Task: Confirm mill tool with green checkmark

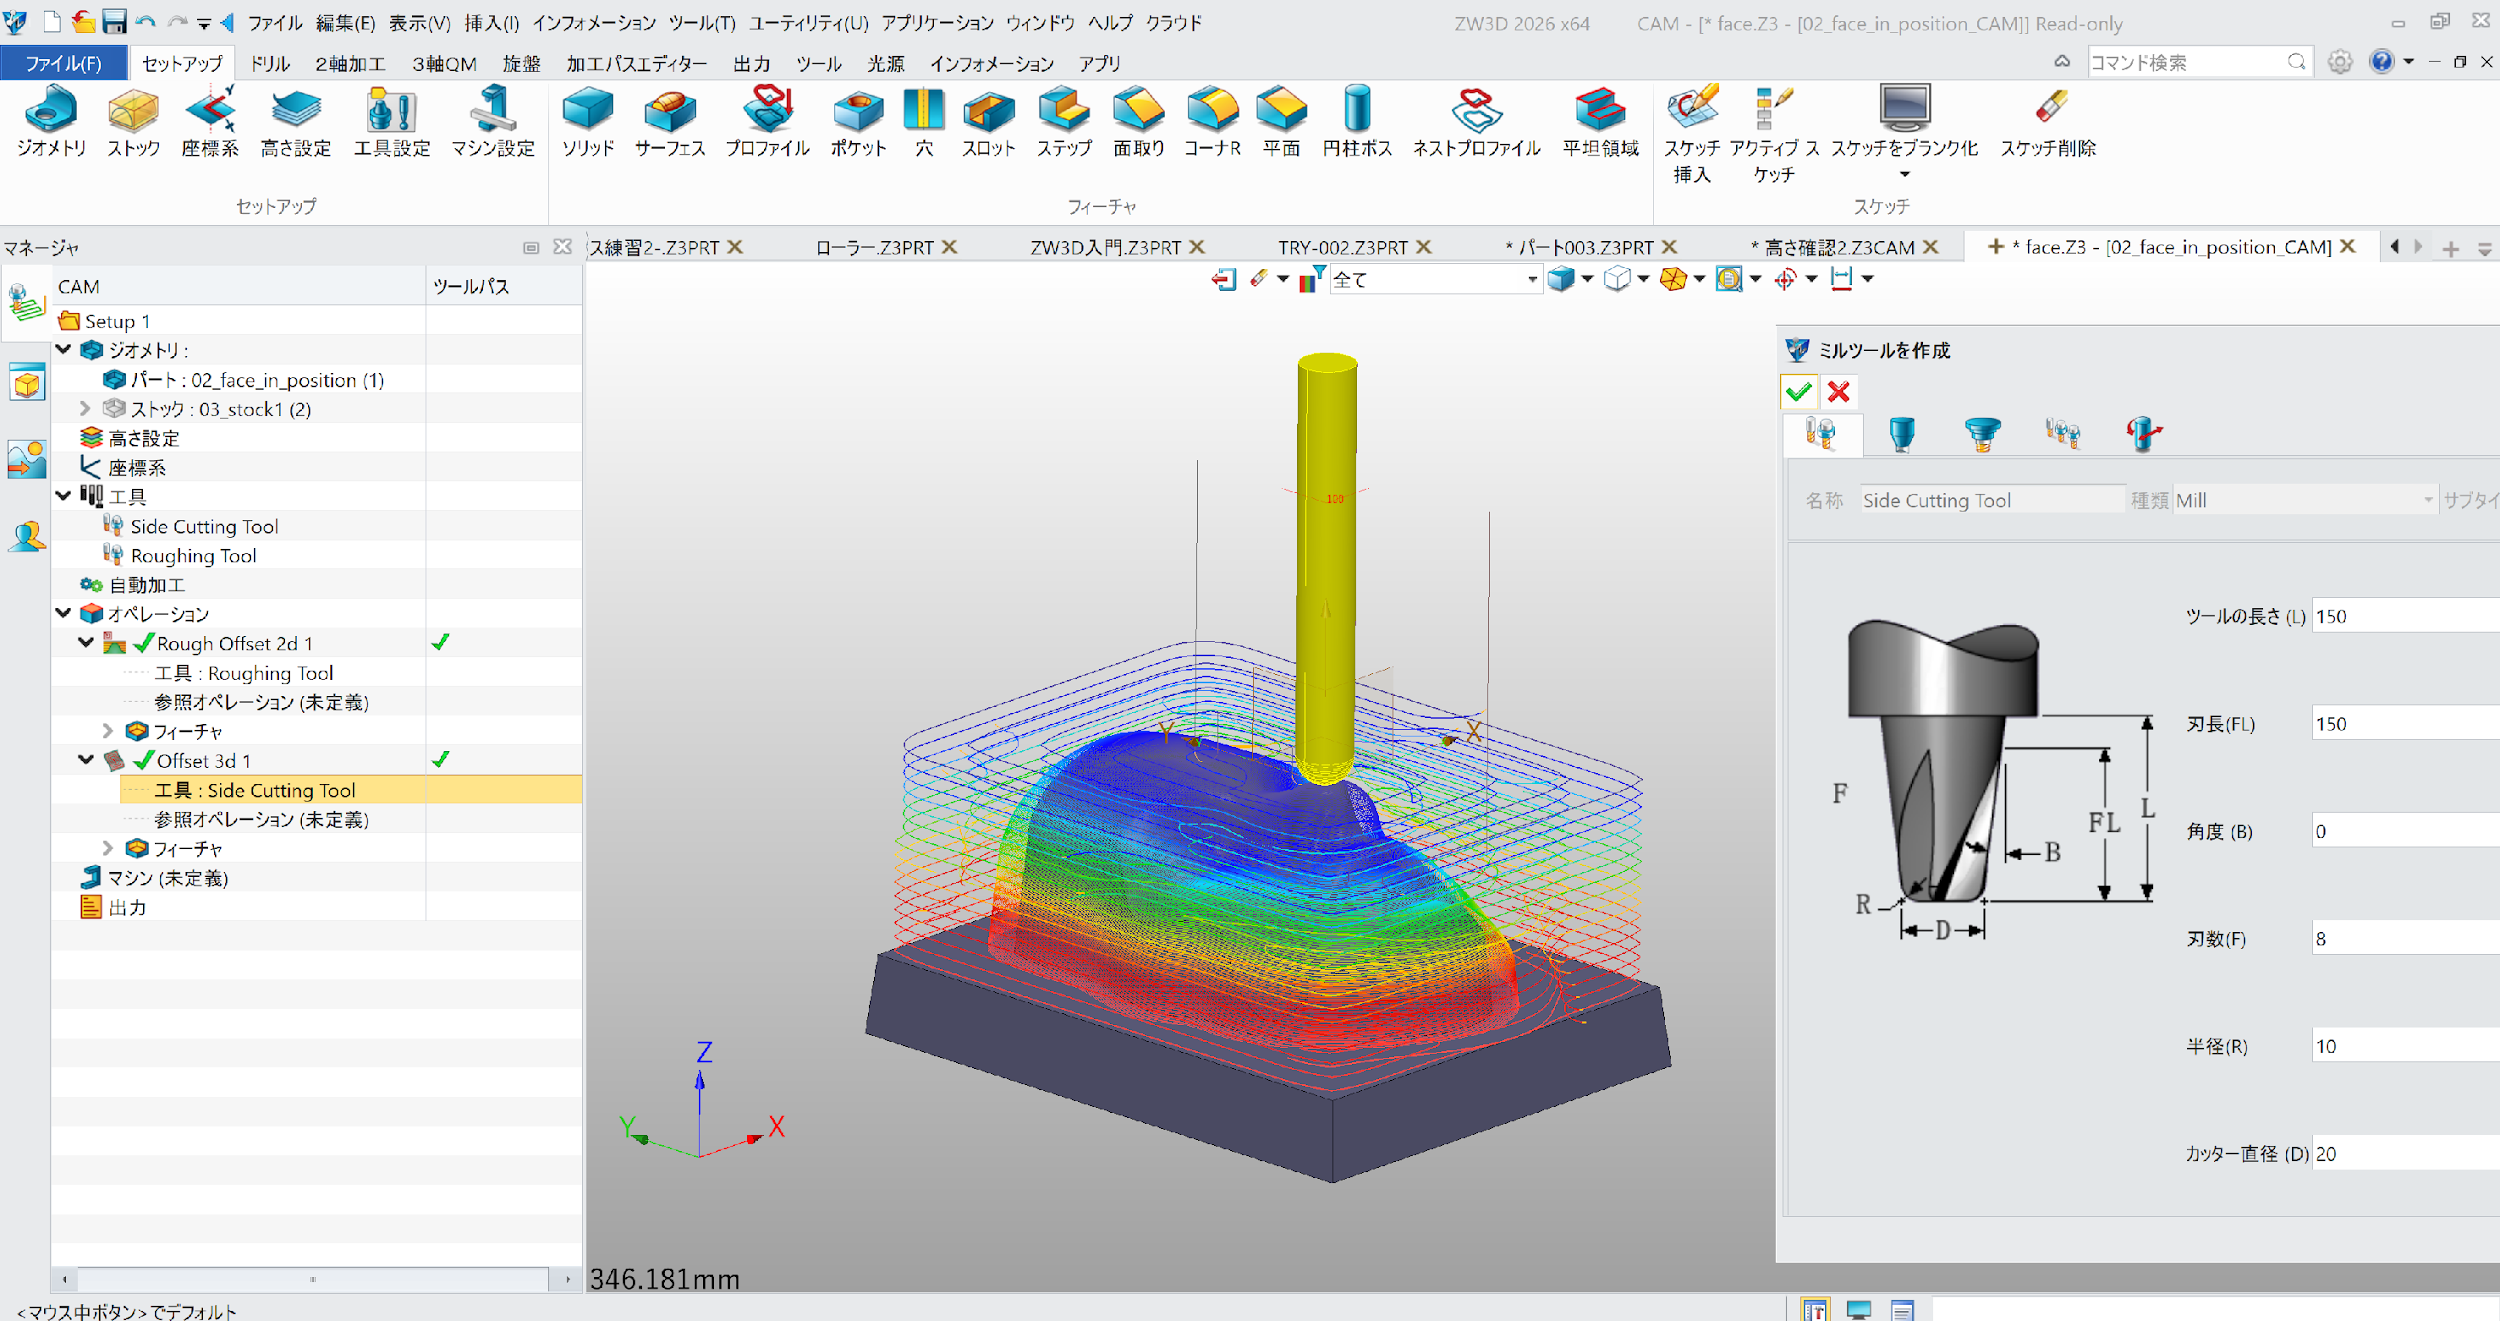Action: coord(1798,392)
